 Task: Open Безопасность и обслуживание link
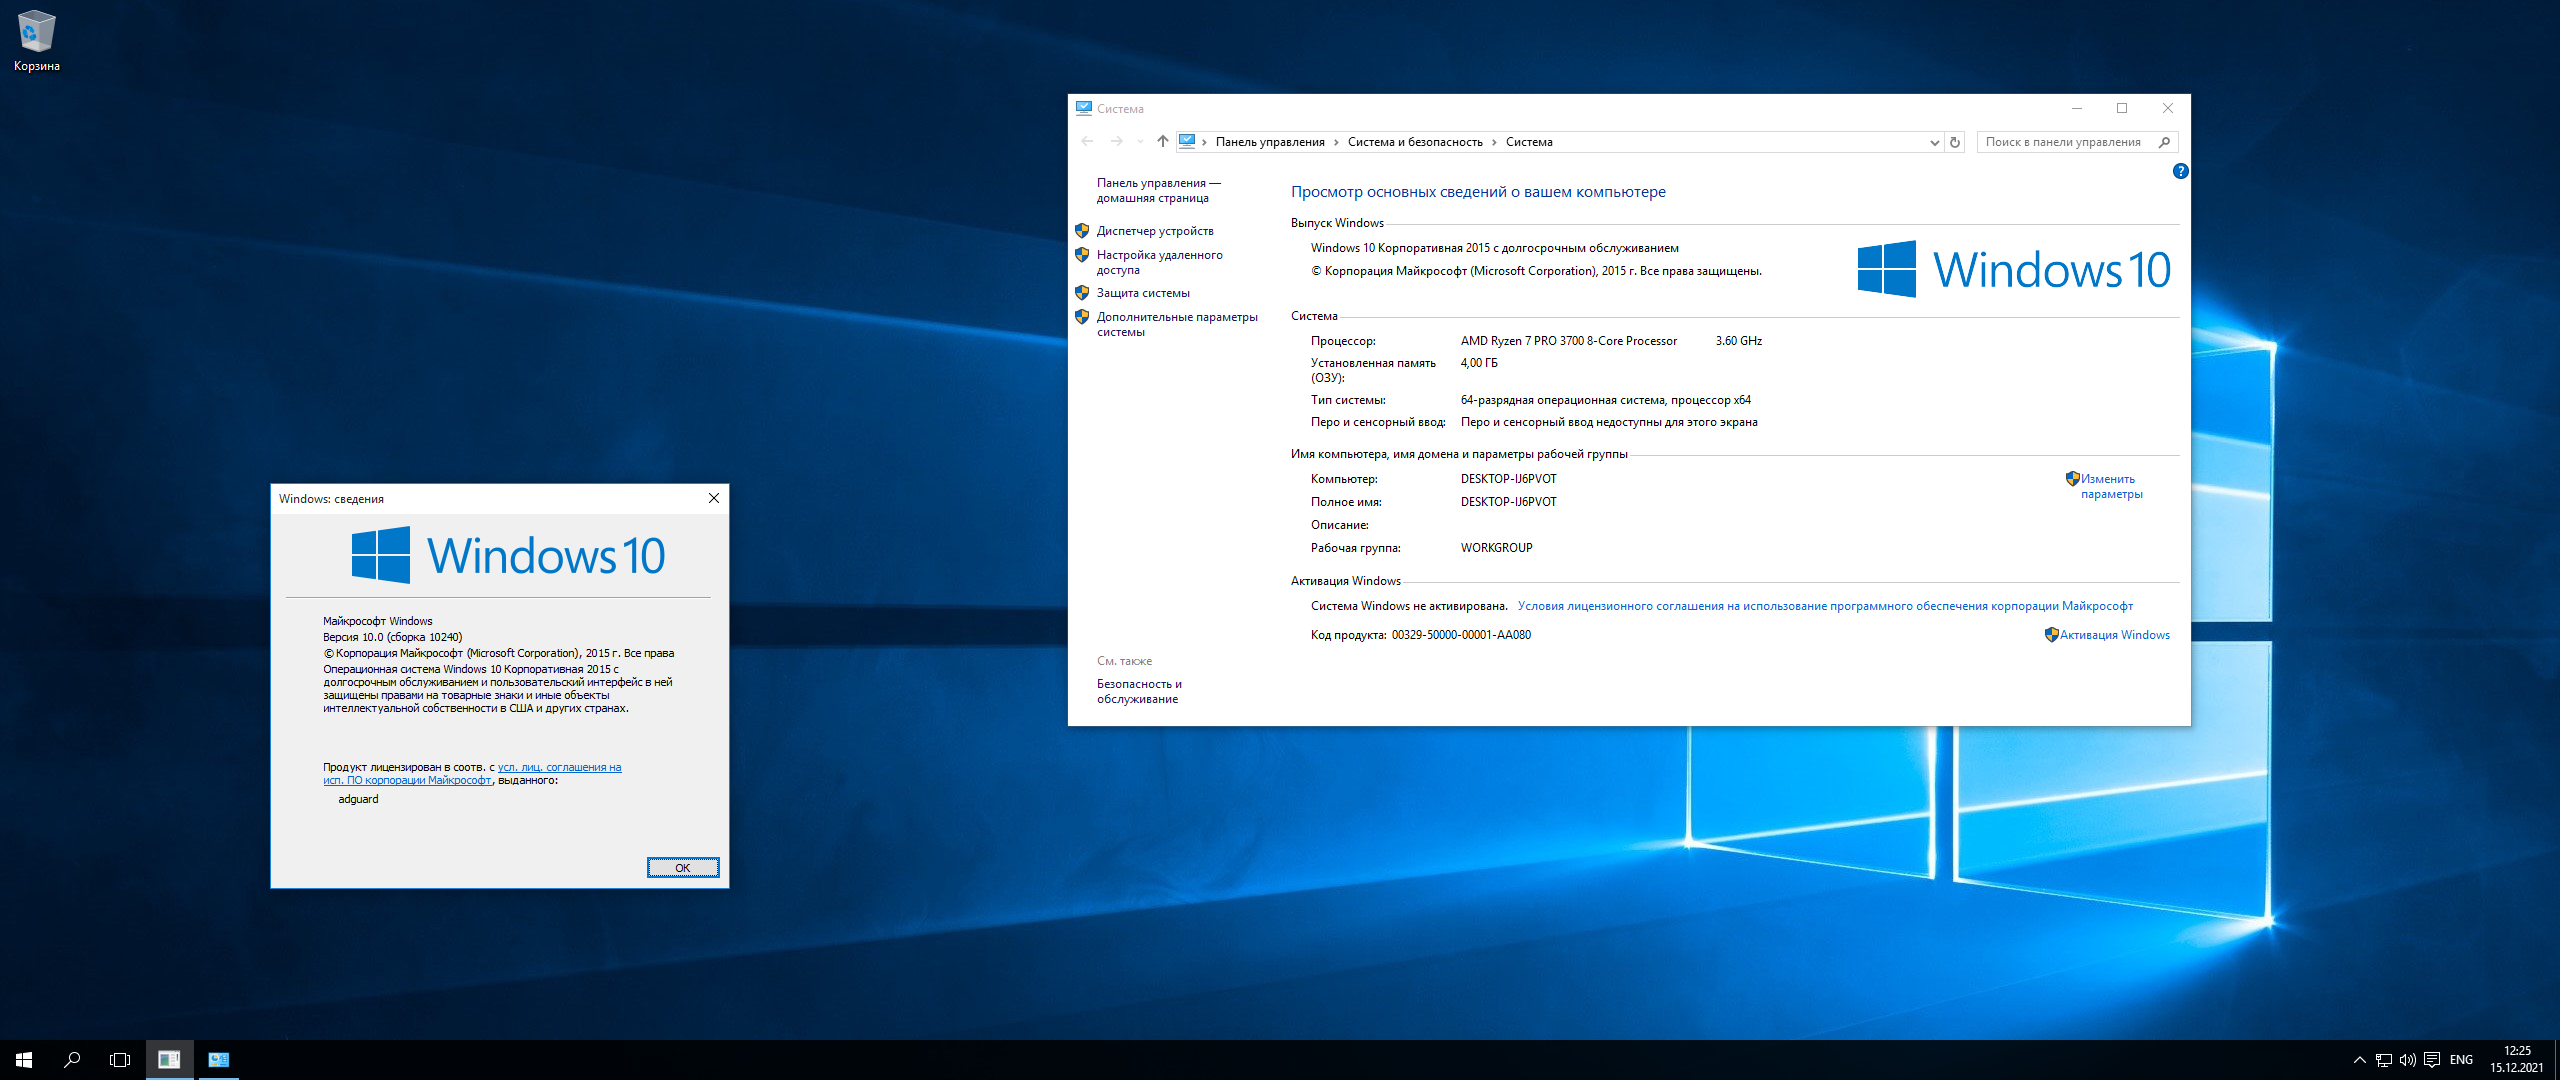coord(1139,691)
